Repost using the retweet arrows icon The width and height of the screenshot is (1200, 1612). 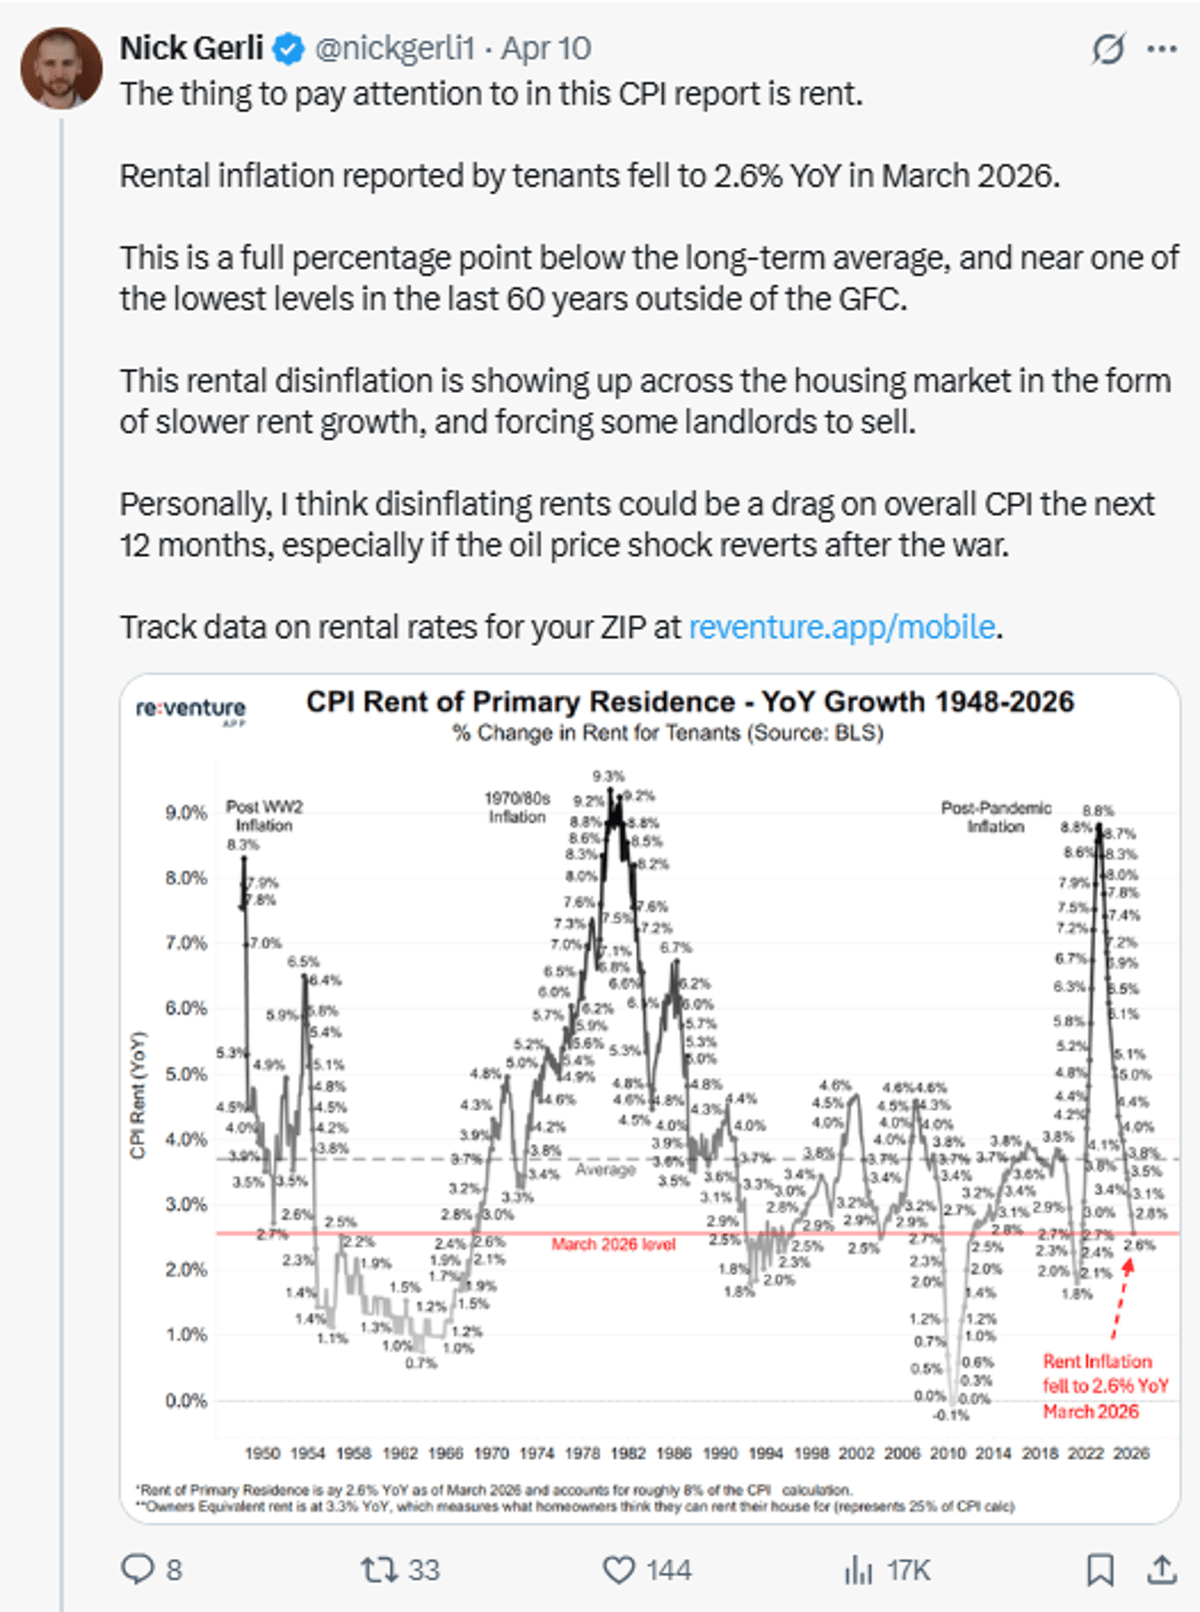[380, 1570]
